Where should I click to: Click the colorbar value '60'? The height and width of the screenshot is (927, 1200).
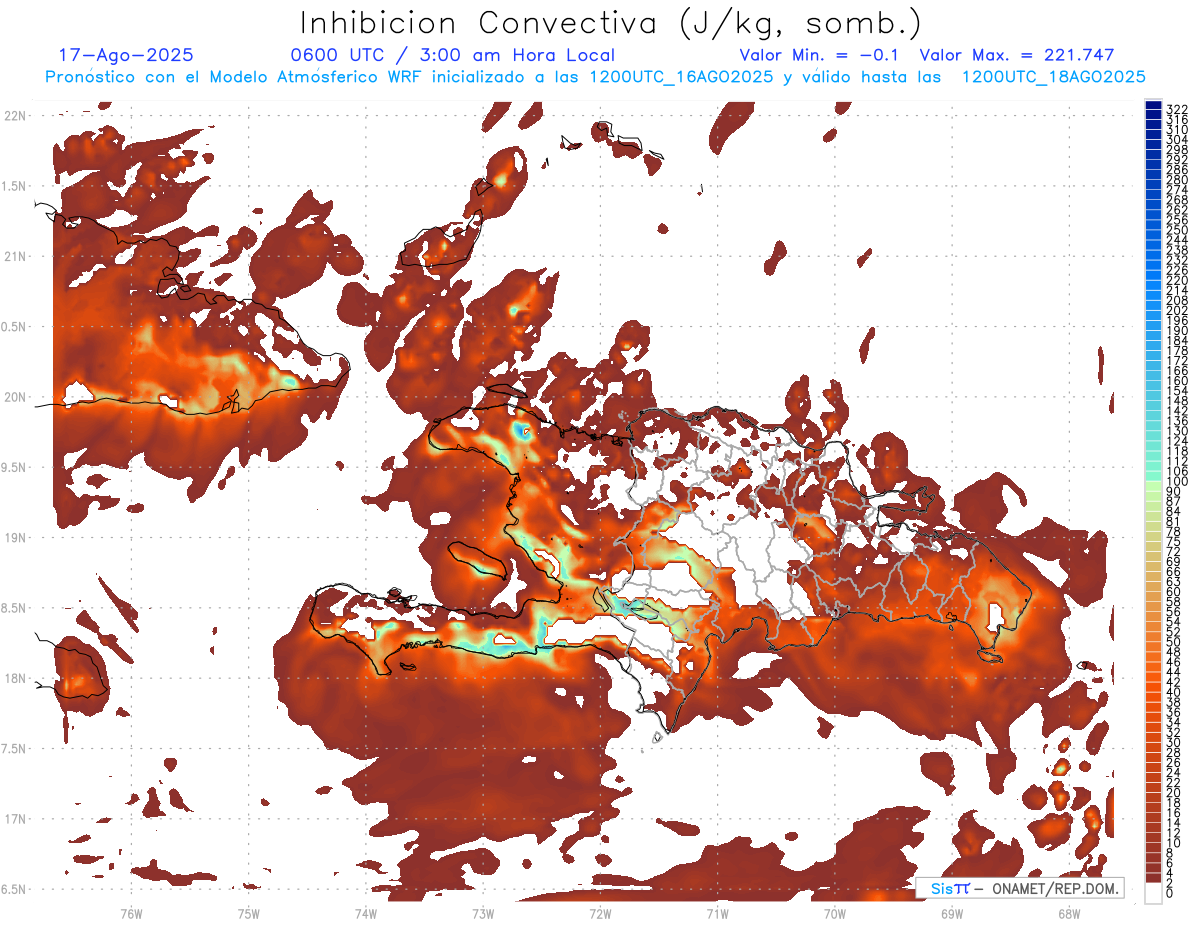(x=1173, y=592)
